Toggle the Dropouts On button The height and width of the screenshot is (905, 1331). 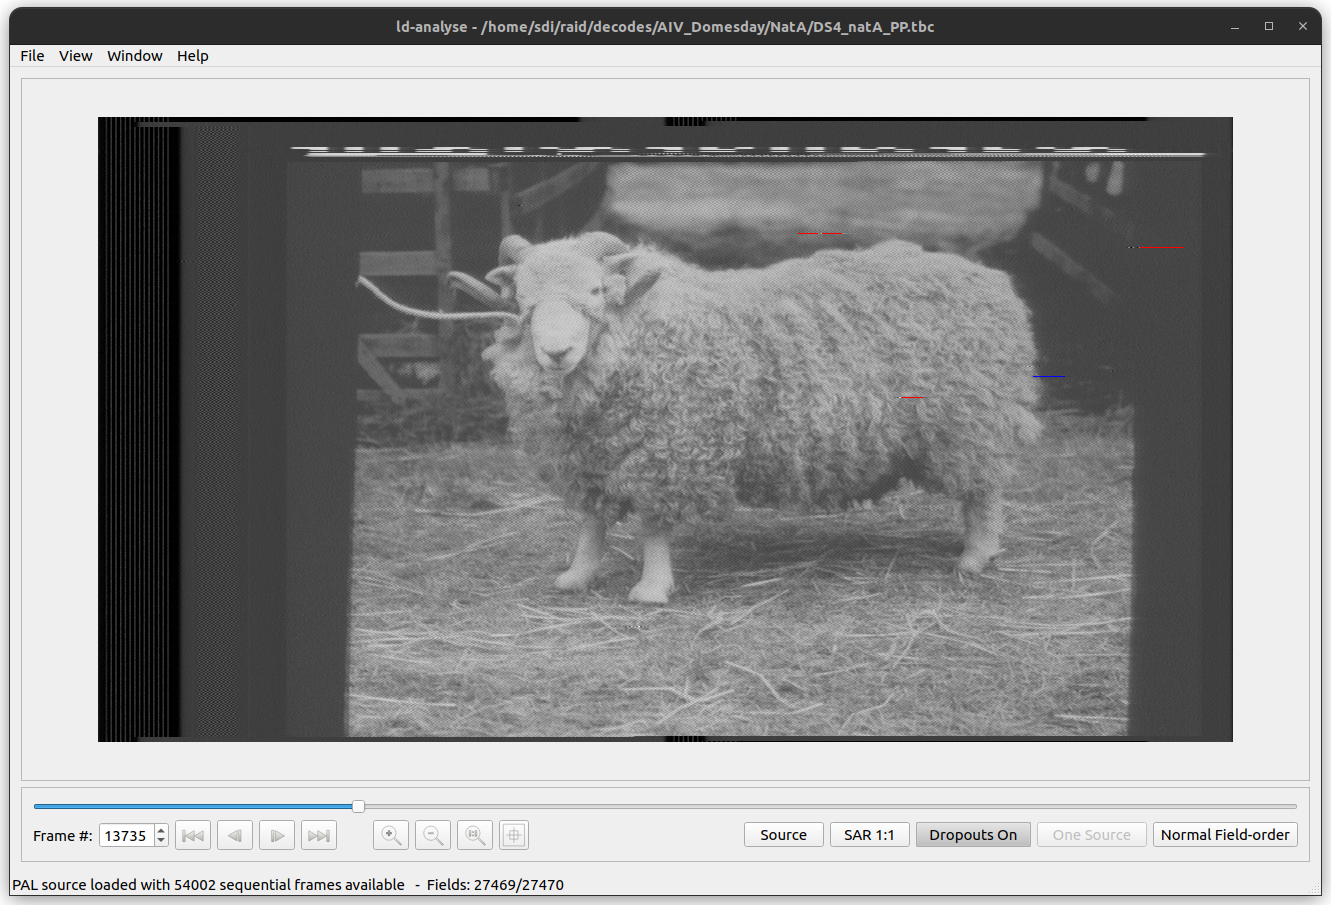coord(973,835)
